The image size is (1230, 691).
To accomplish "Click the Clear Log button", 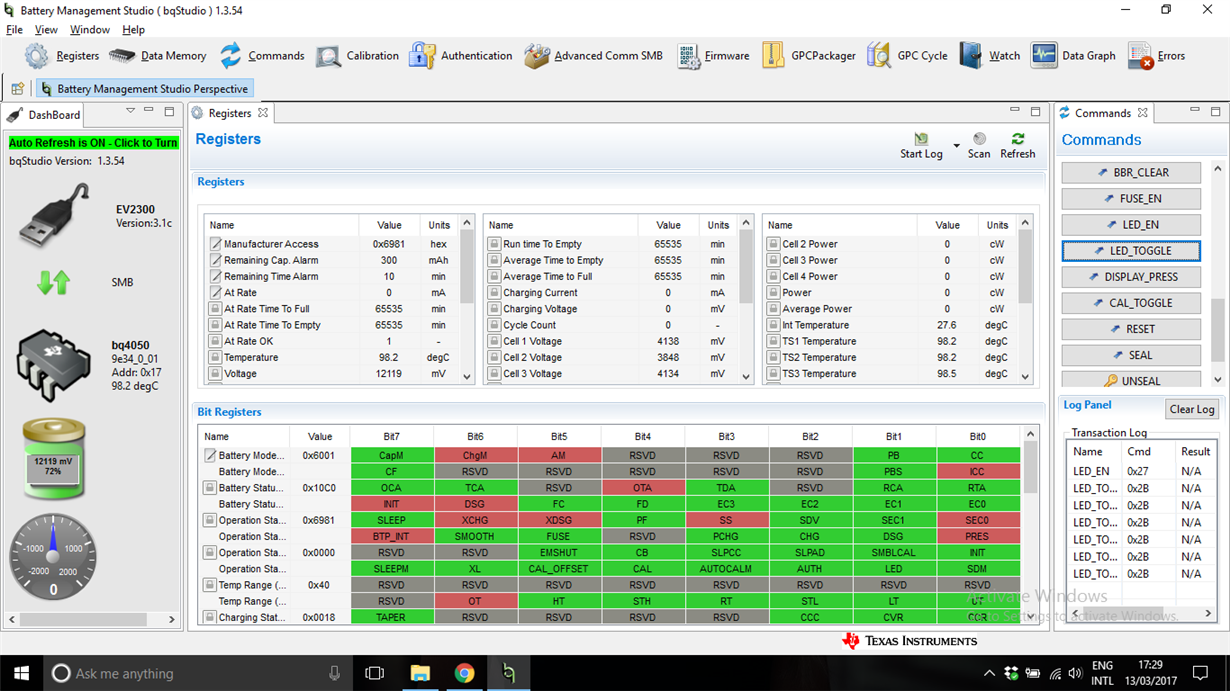I will click(1192, 409).
